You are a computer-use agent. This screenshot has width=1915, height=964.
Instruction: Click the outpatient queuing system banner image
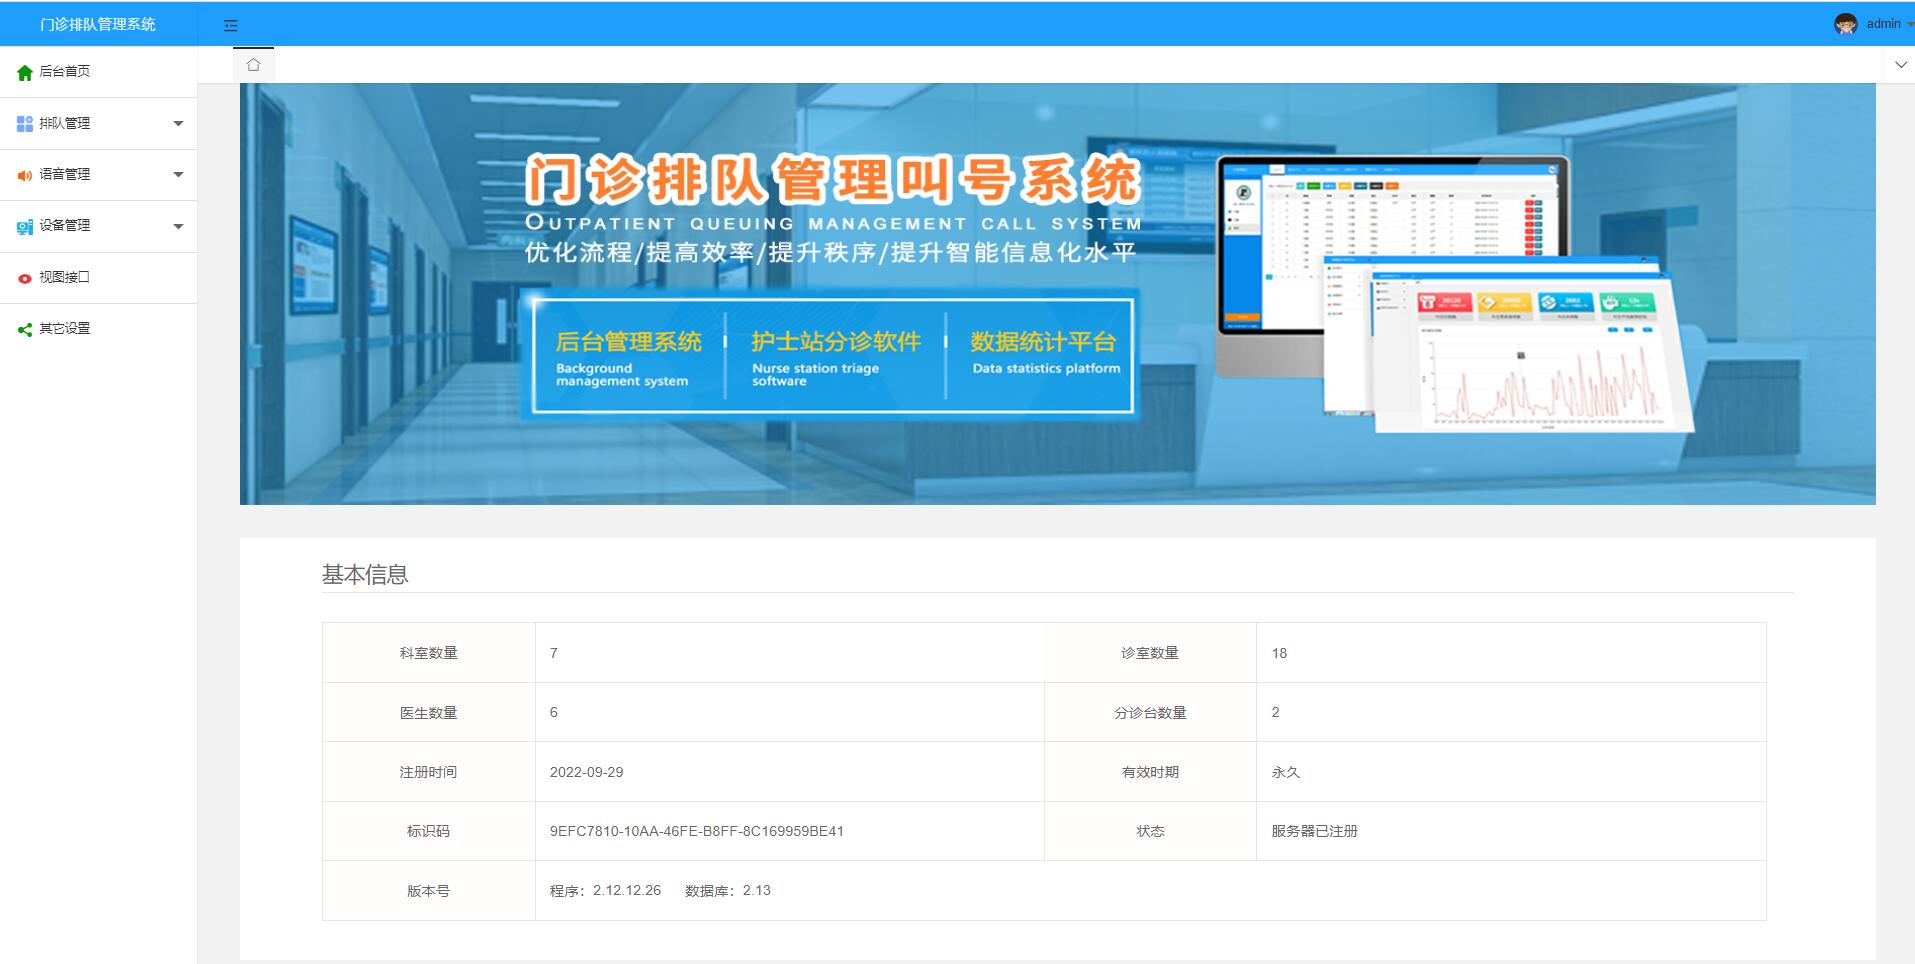pos(1057,294)
